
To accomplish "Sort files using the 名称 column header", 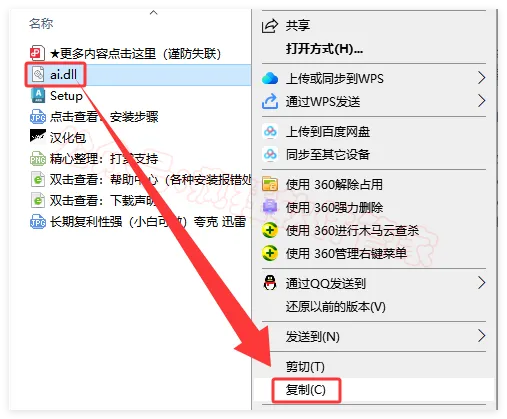I will (41, 24).
